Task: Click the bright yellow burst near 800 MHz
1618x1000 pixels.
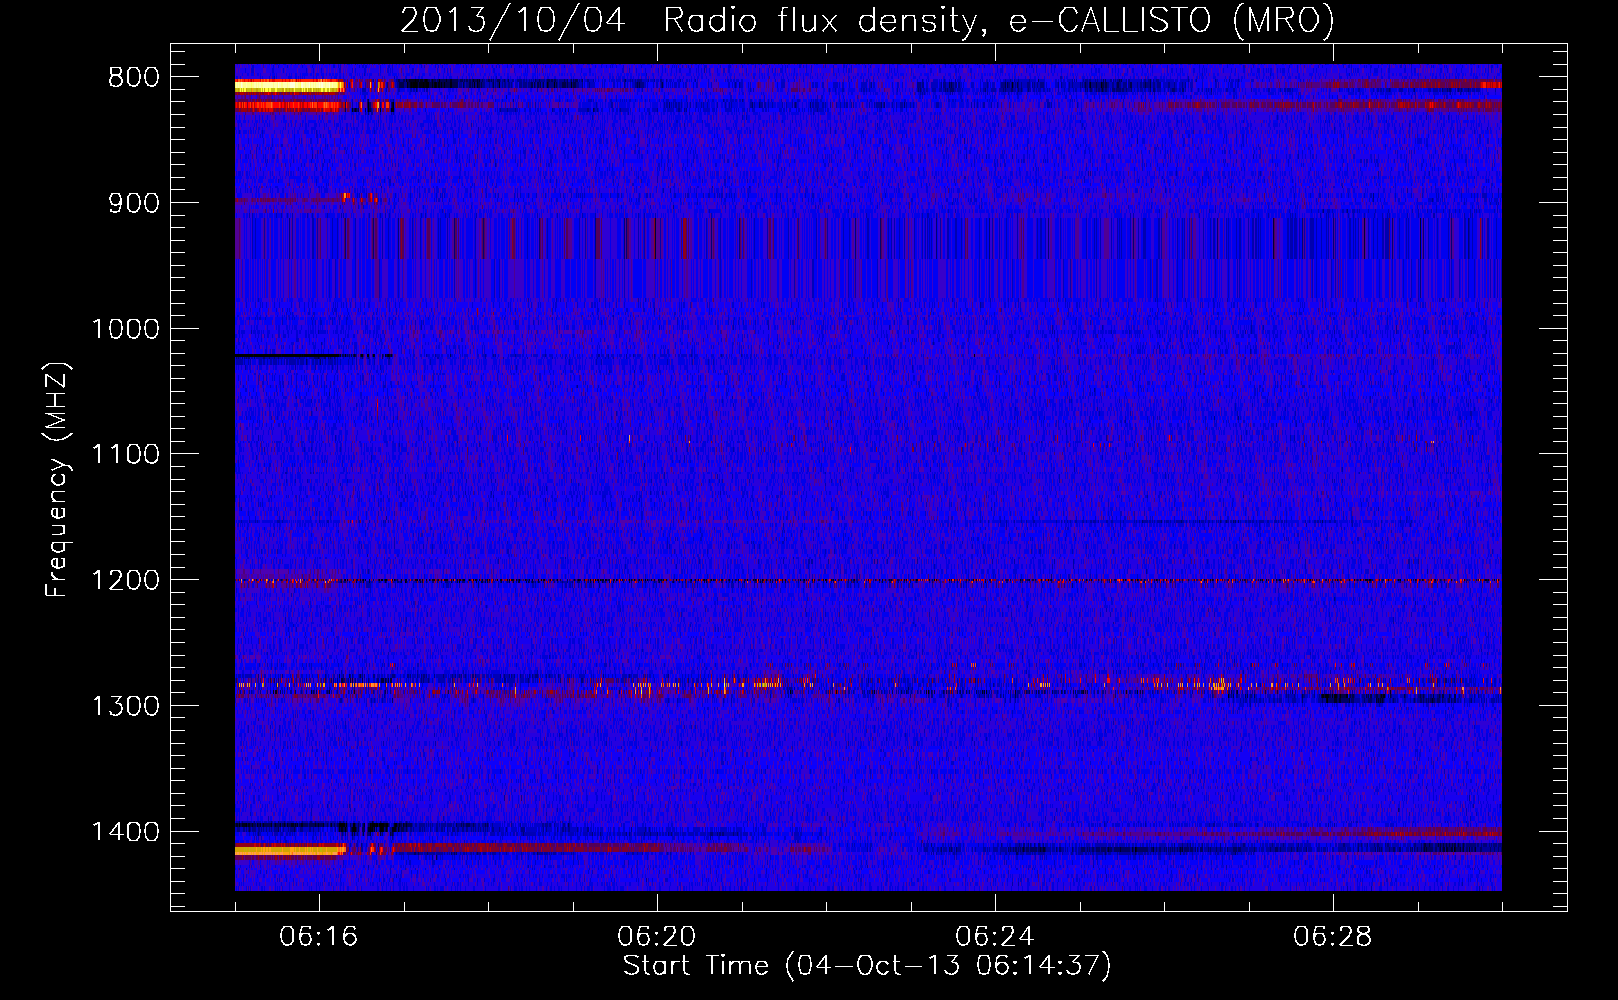Action: click(x=289, y=87)
